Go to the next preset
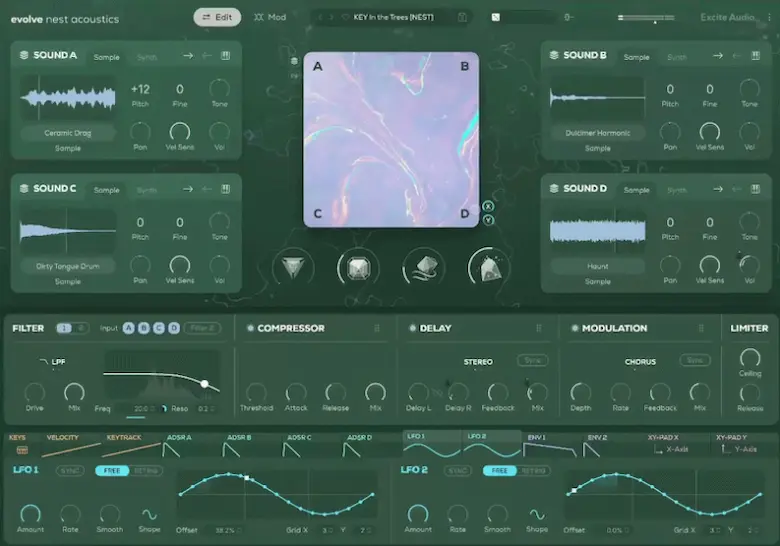Image resolution: width=780 pixels, height=546 pixels. [x=331, y=17]
